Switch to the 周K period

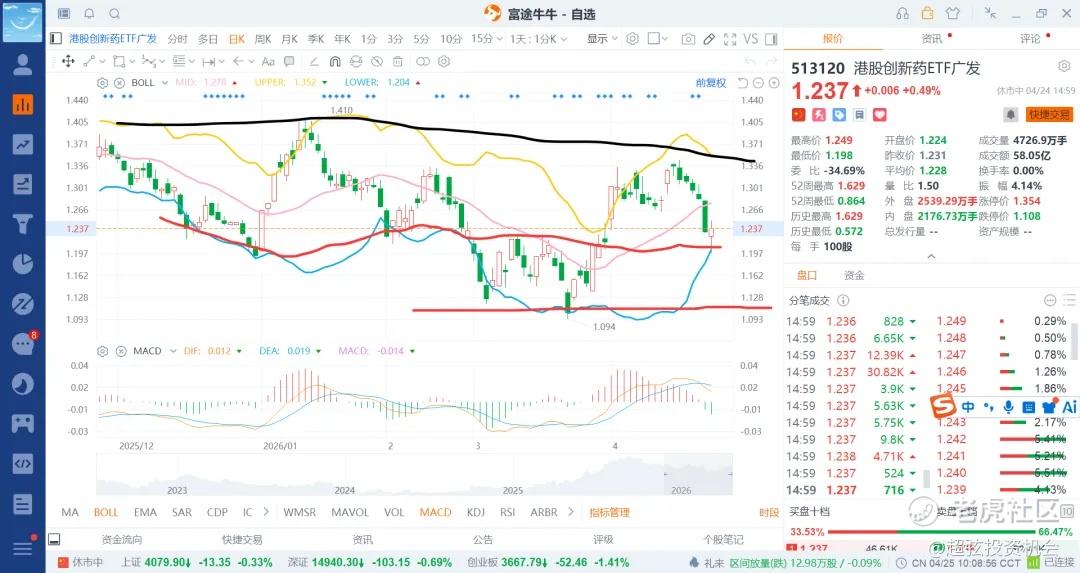(263, 39)
